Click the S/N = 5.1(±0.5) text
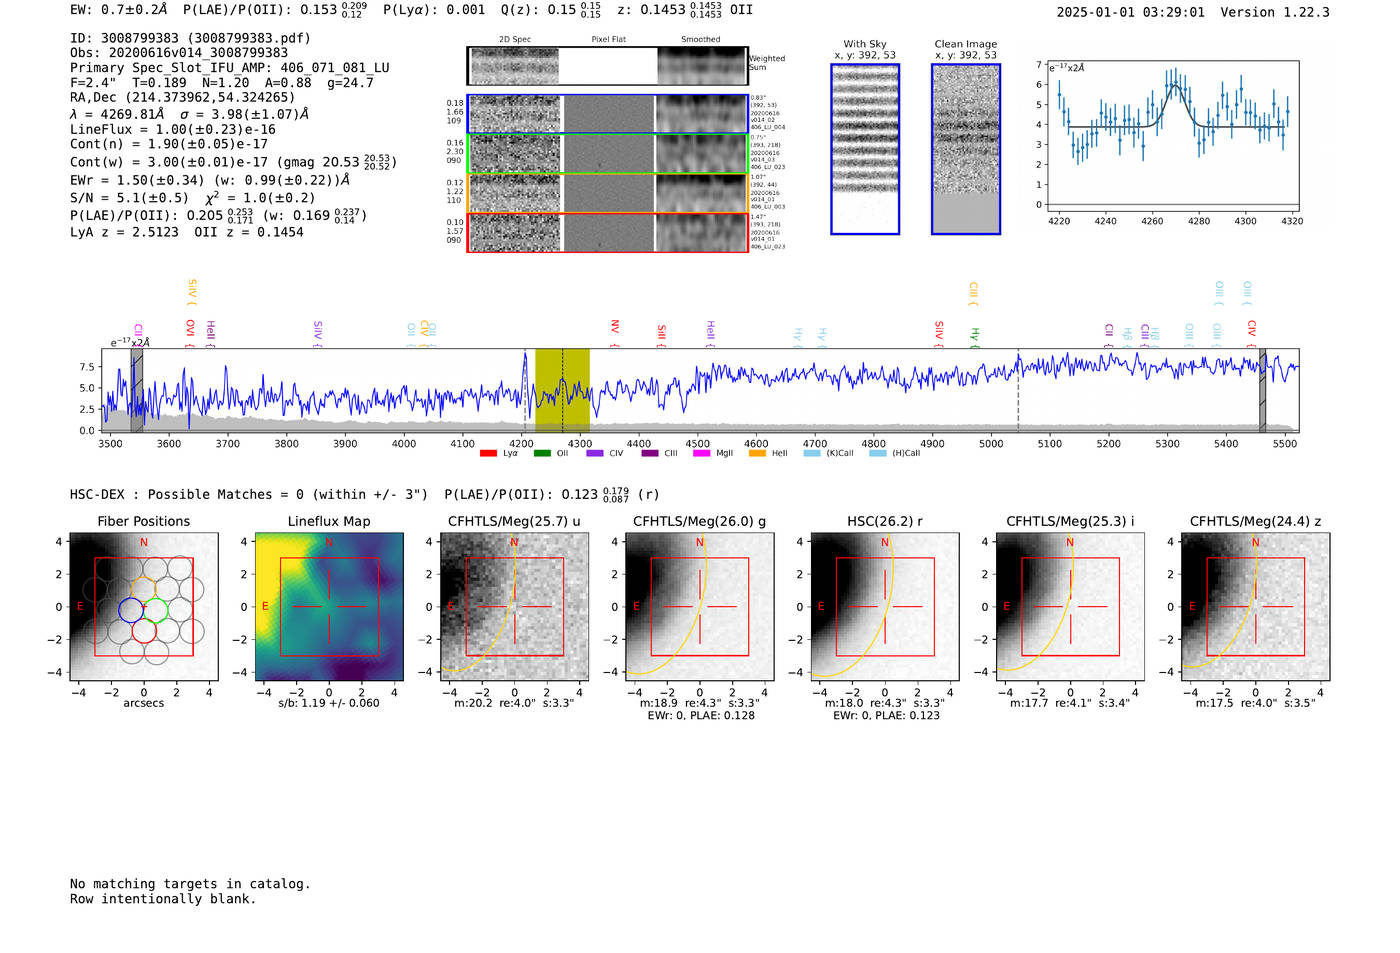This screenshot has width=1400, height=953. [x=129, y=198]
